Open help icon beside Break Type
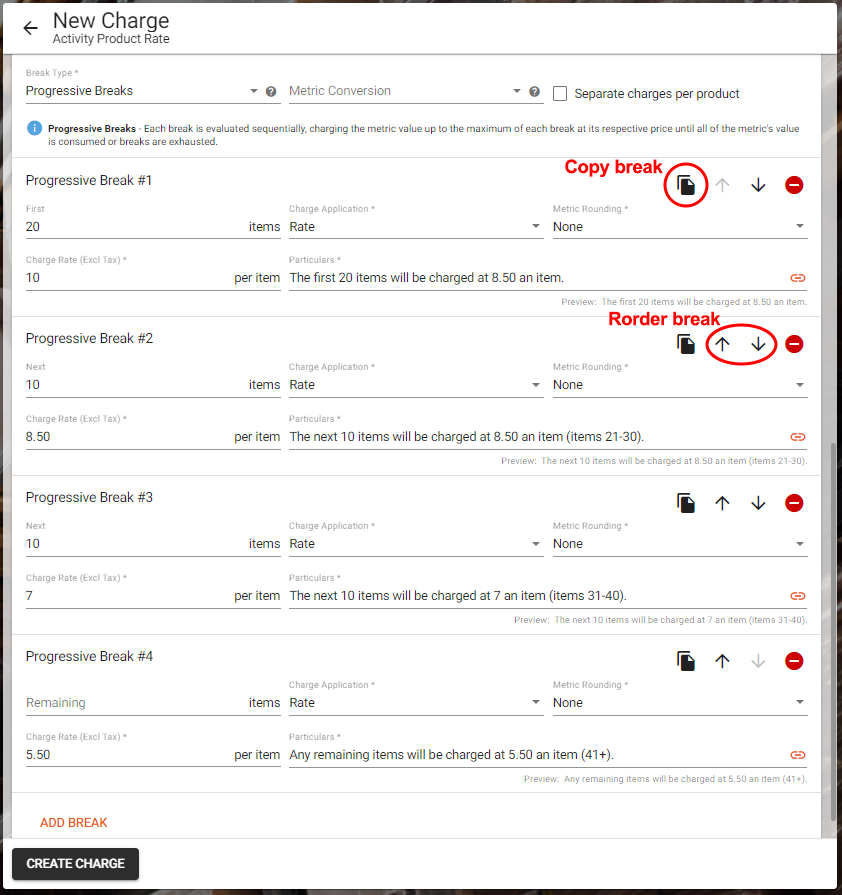 pos(271,91)
